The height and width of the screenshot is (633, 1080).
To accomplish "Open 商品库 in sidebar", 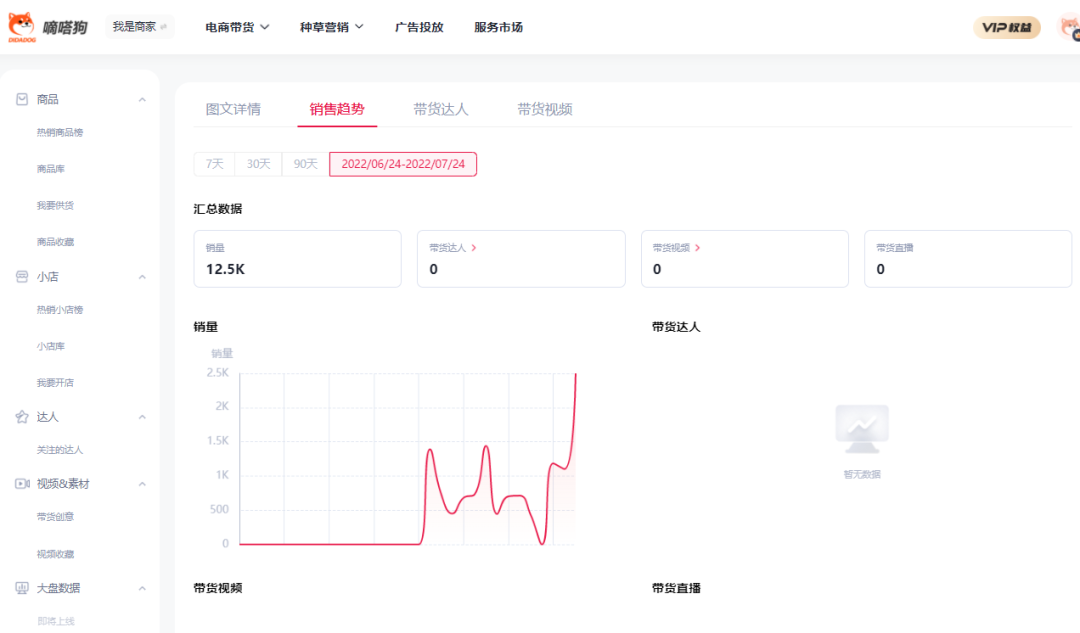I will tap(50, 169).
